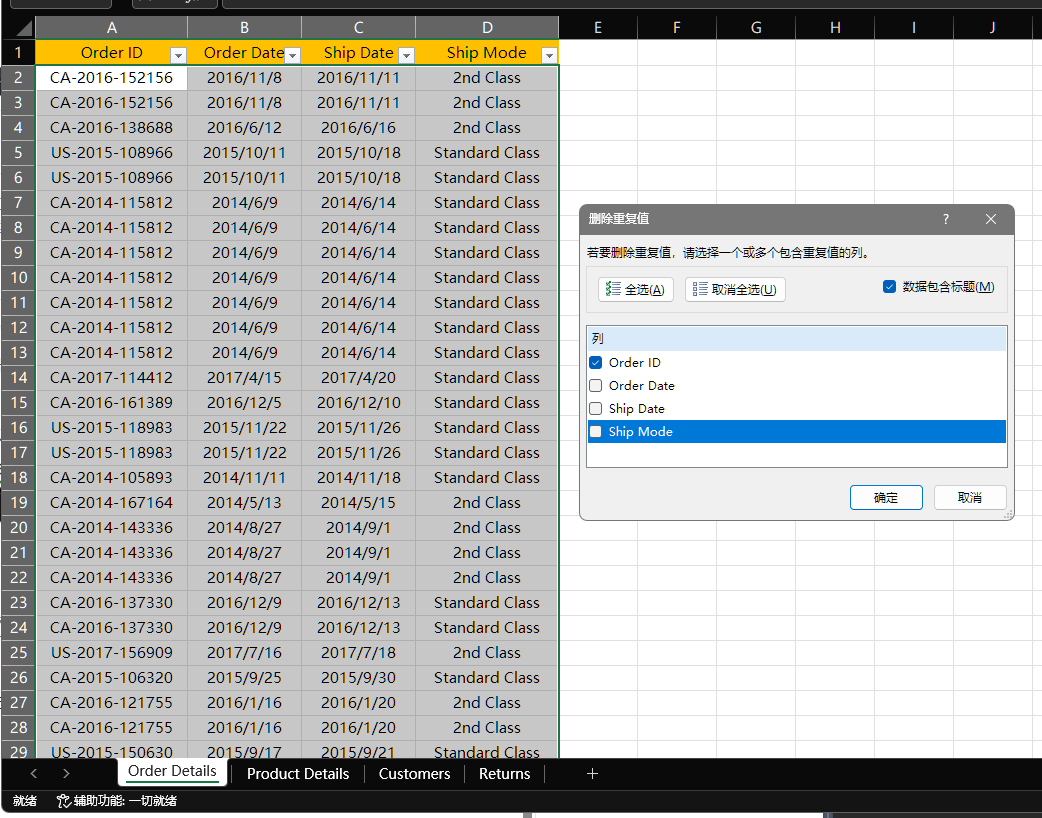Screen dimensions: 1042x818
Task: Click the Select All icon button in dialog
Action: (x=636, y=290)
